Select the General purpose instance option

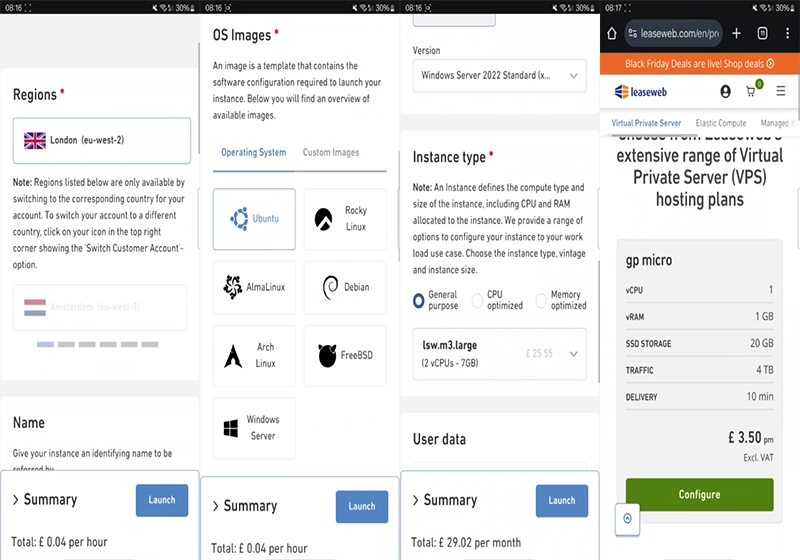click(x=419, y=300)
